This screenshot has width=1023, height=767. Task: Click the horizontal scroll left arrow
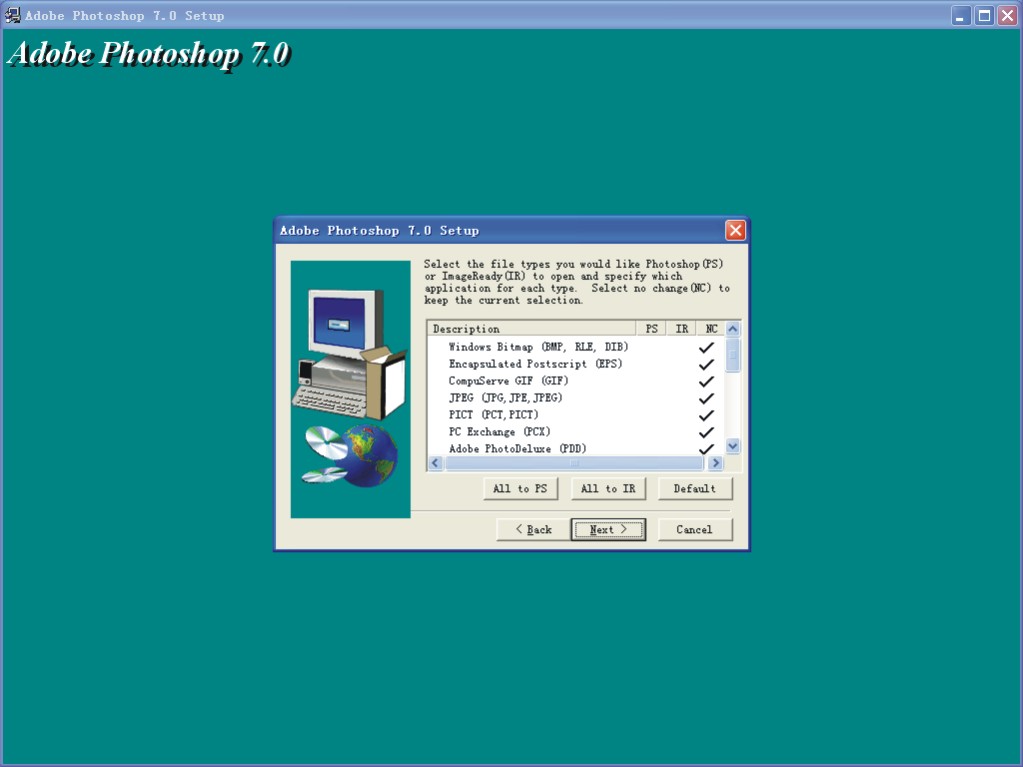point(435,462)
